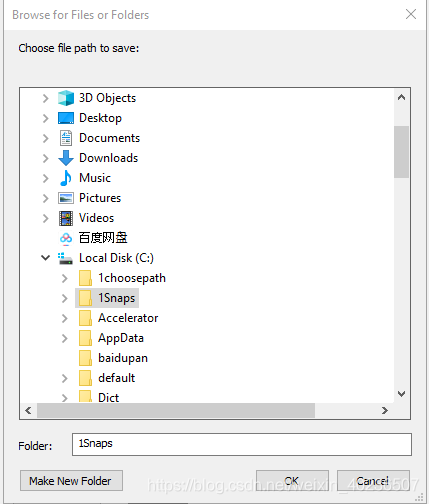Click the Accelerator folder icon
Screen dimensions: 429x504
[x=85, y=318]
